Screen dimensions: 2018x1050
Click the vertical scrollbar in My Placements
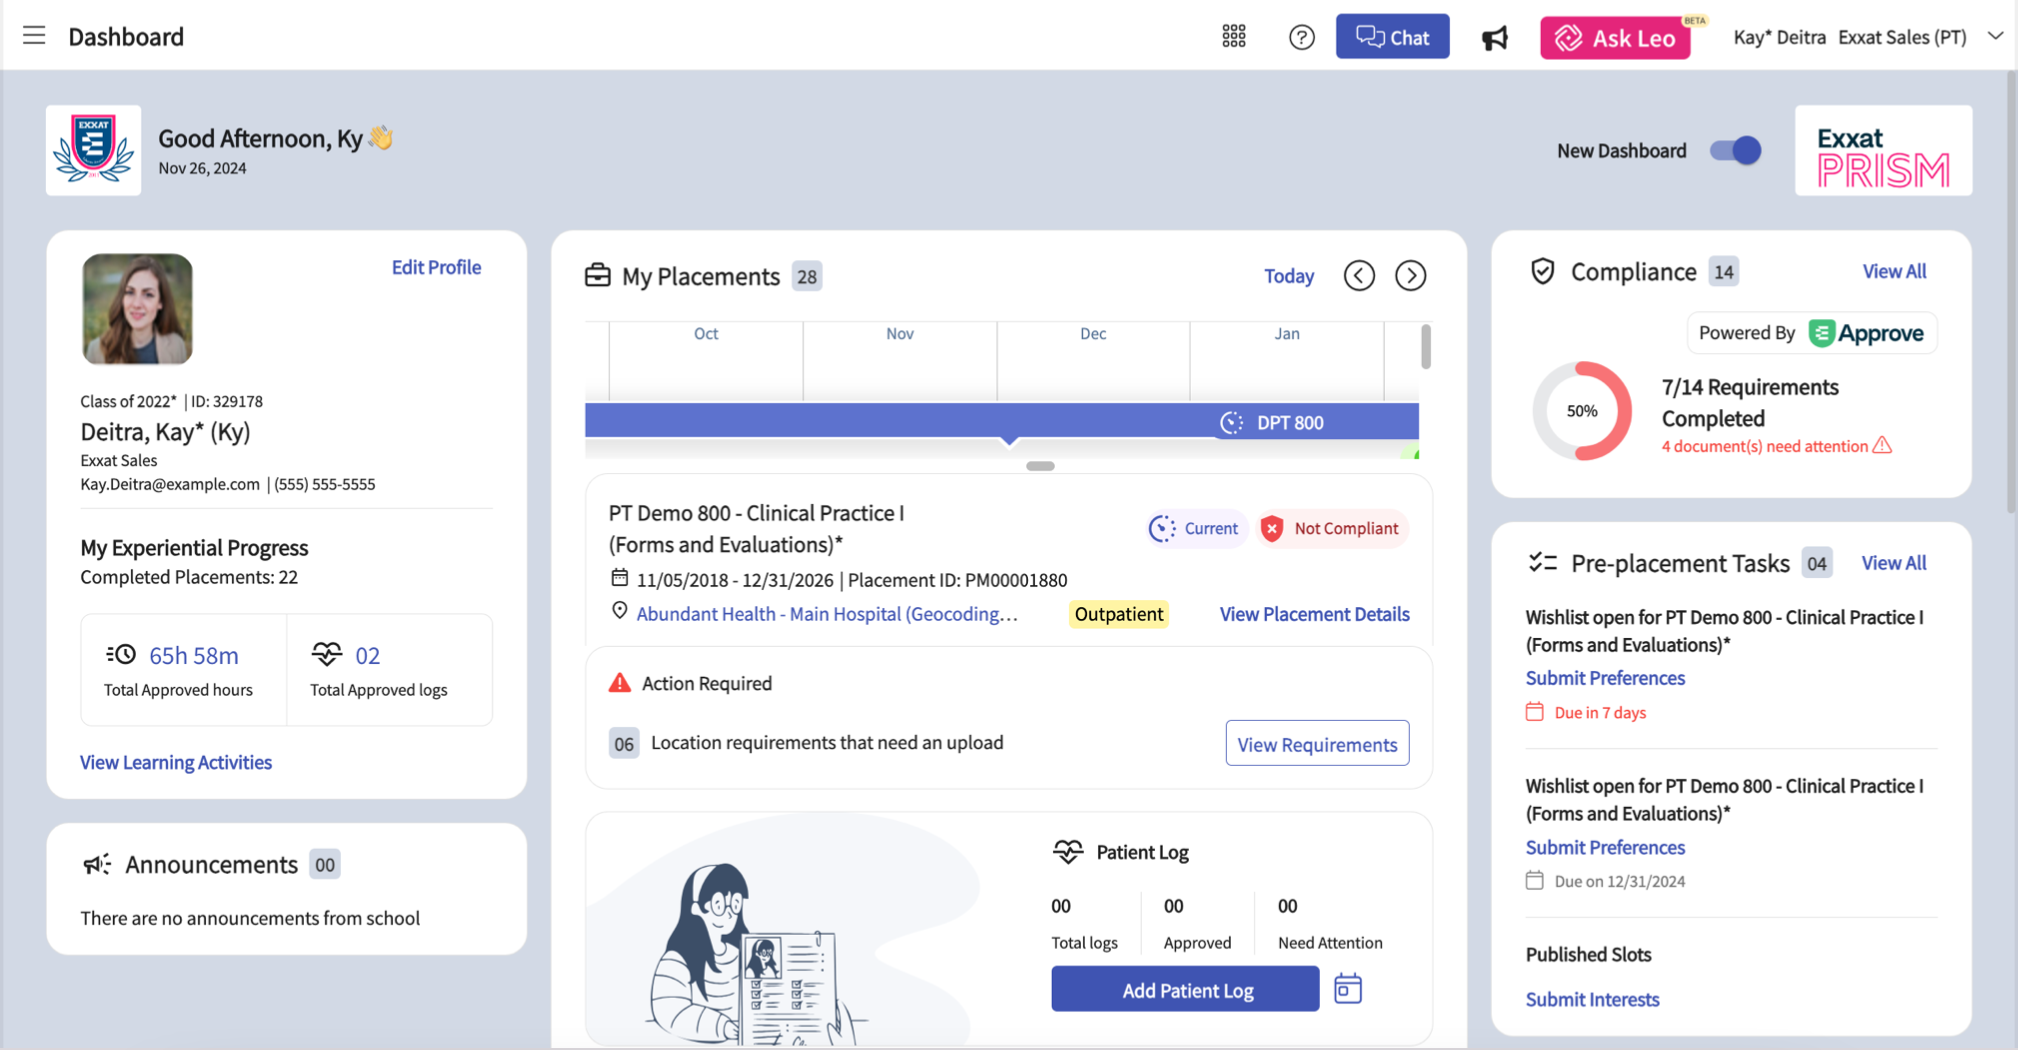tap(1424, 348)
